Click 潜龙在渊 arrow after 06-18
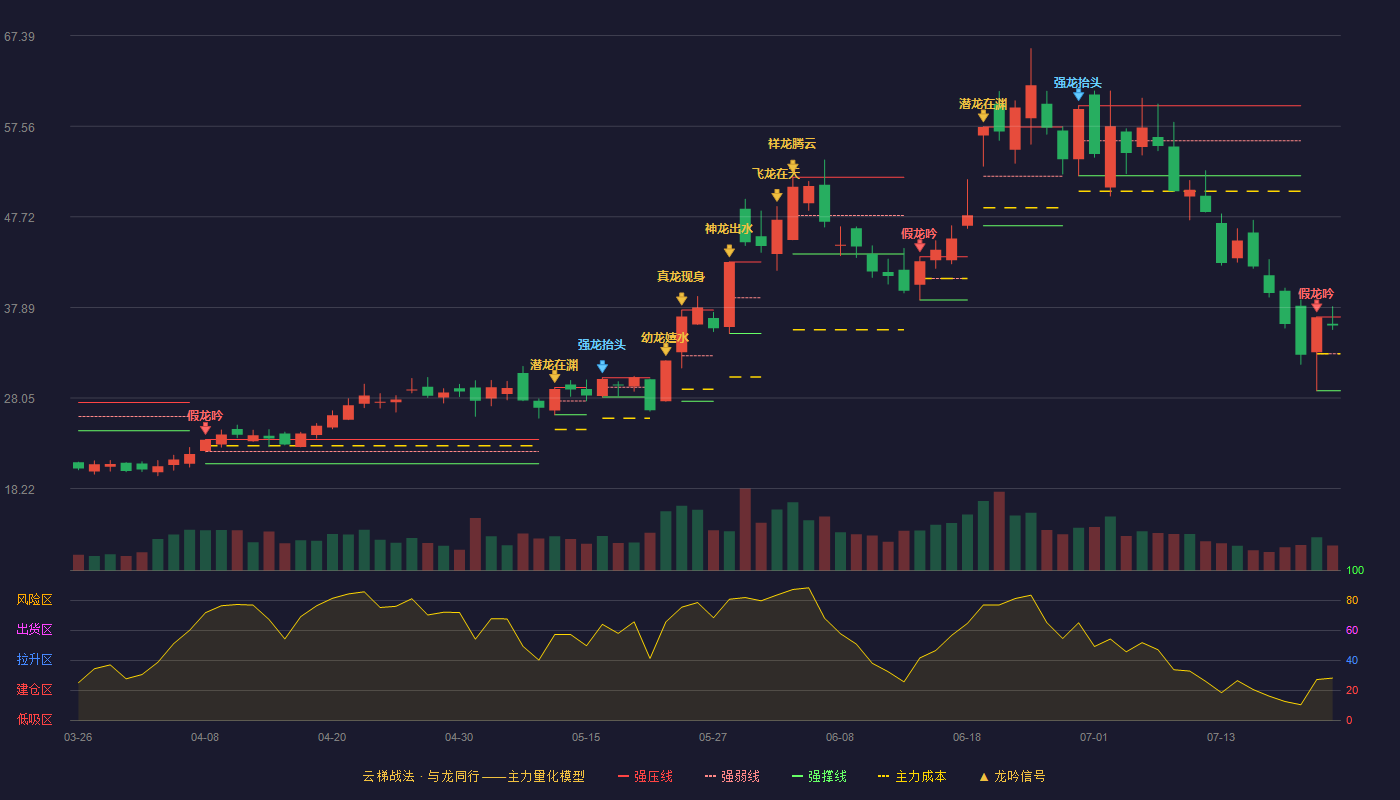The image size is (1400, 800). point(983,116)
